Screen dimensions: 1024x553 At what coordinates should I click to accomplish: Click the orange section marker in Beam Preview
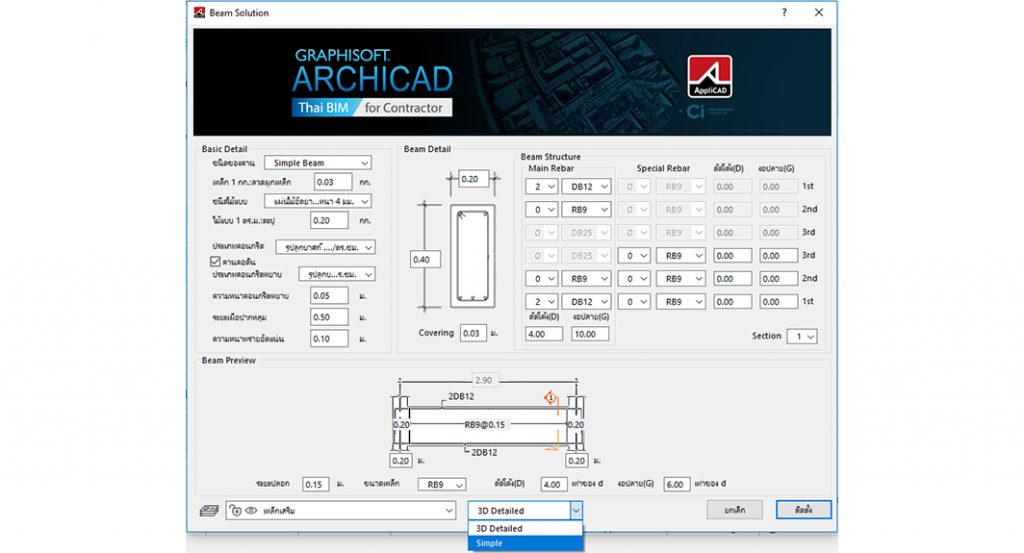pyautogui.click(x=551, y=398)
